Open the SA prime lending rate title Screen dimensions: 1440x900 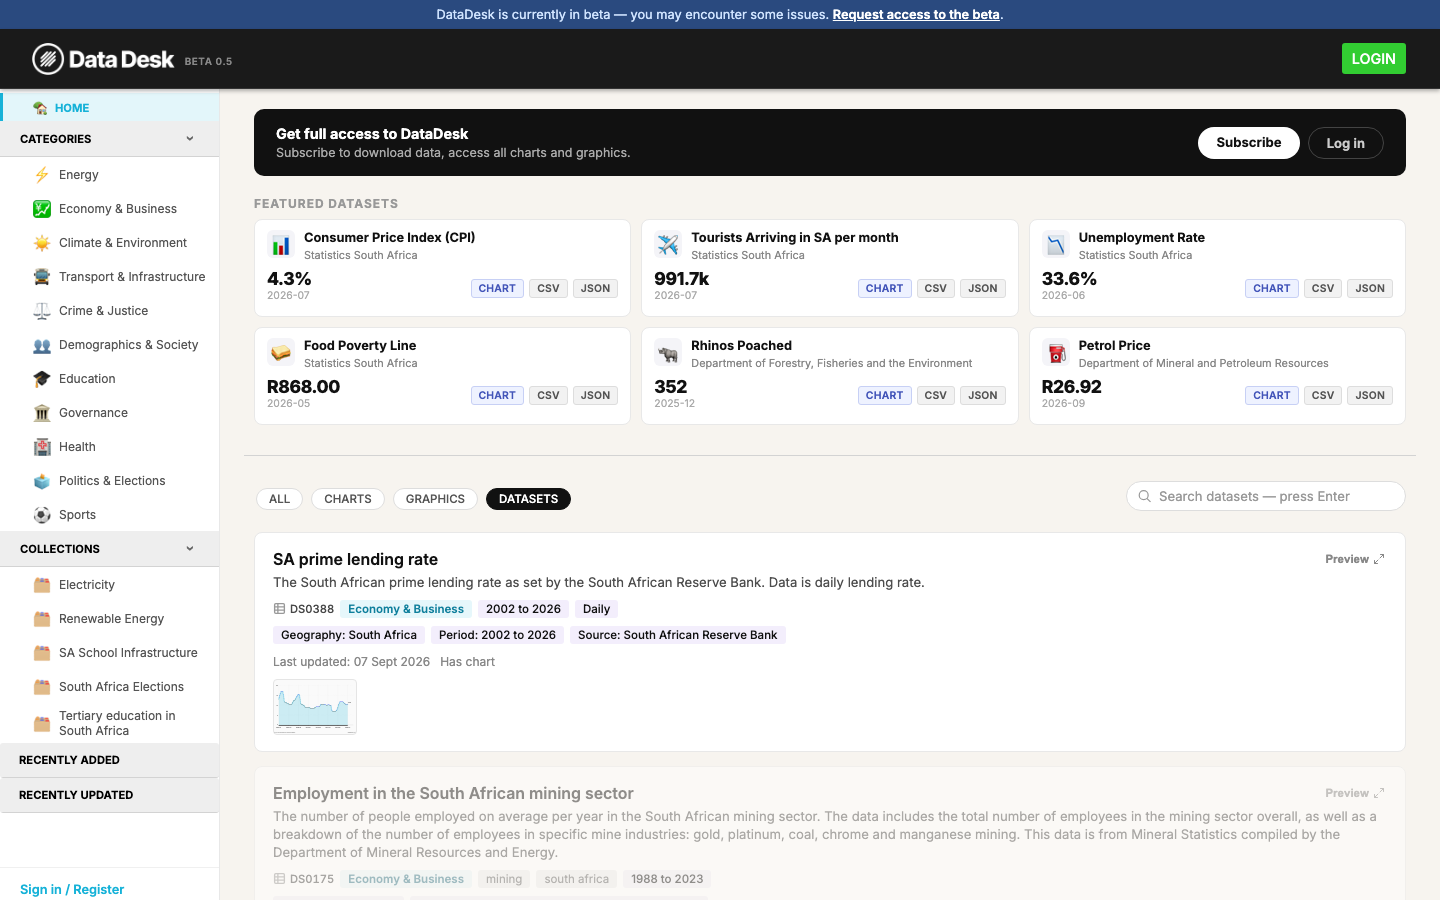tap(355, 559)
